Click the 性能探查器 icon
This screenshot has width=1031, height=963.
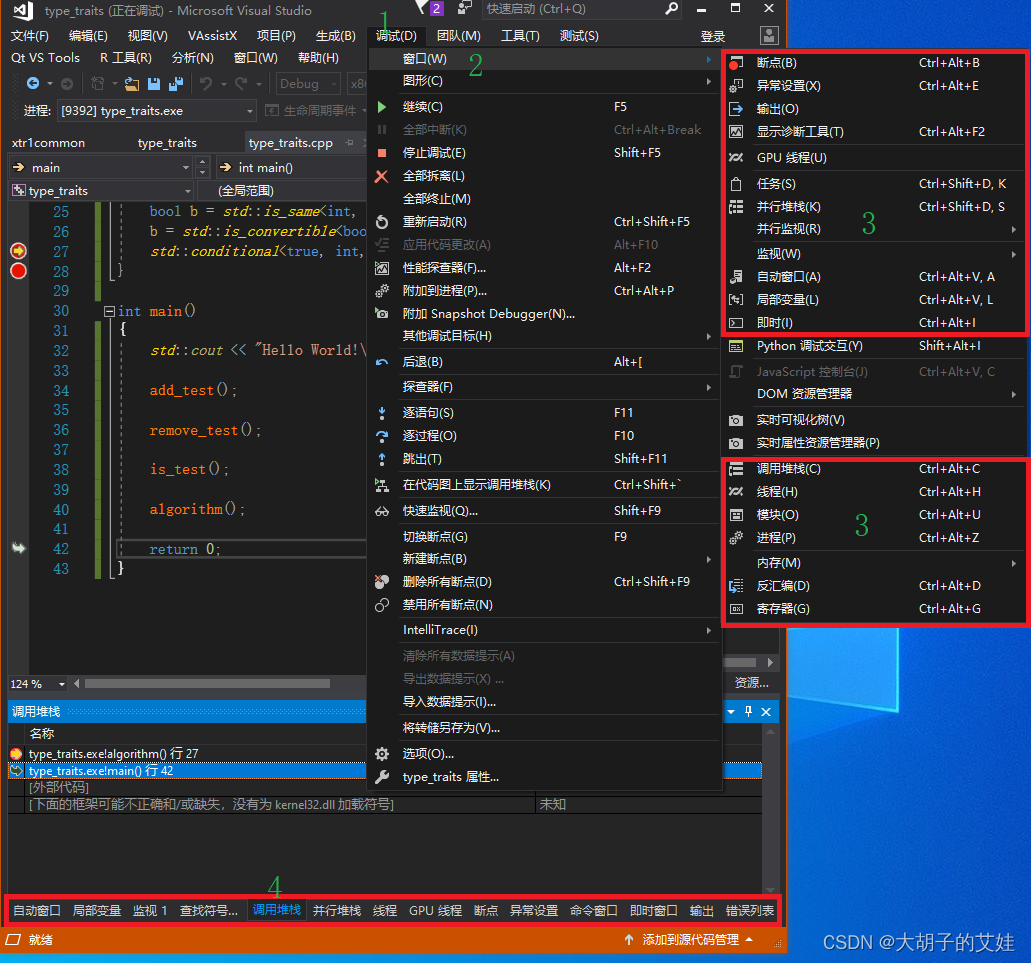(x=381, y=268)
